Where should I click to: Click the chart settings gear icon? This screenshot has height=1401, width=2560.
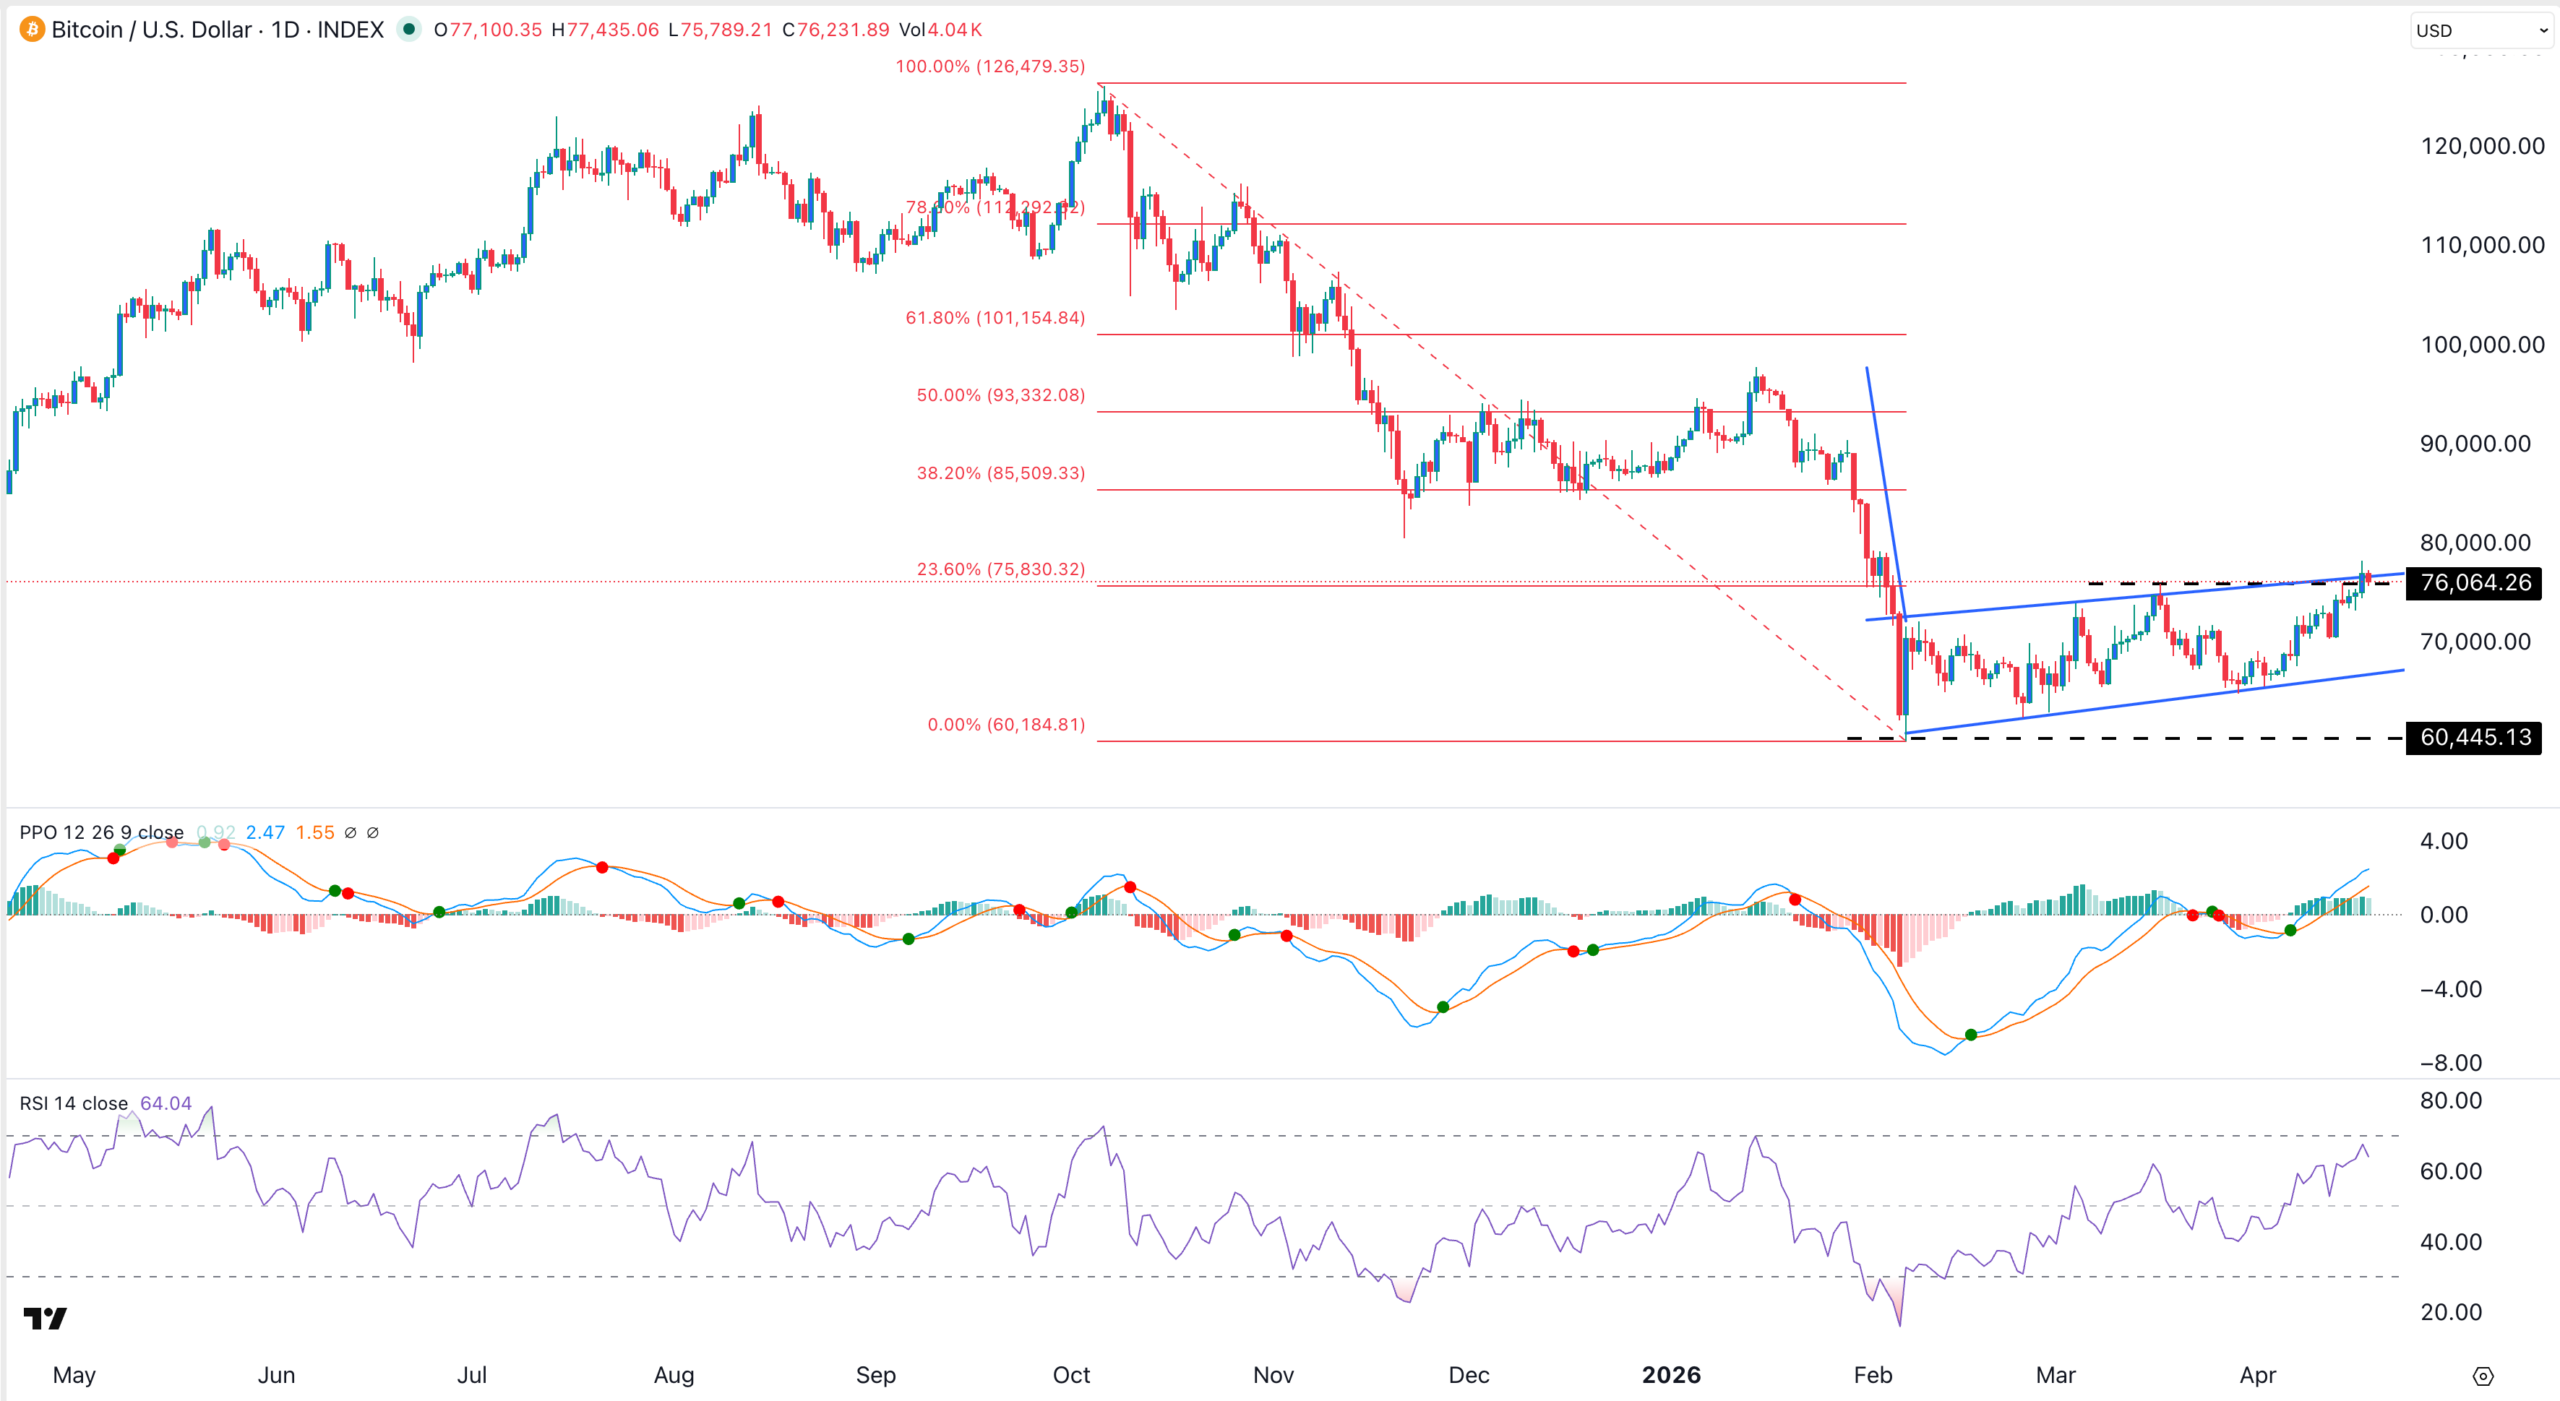click(x=2482, y=1376)
